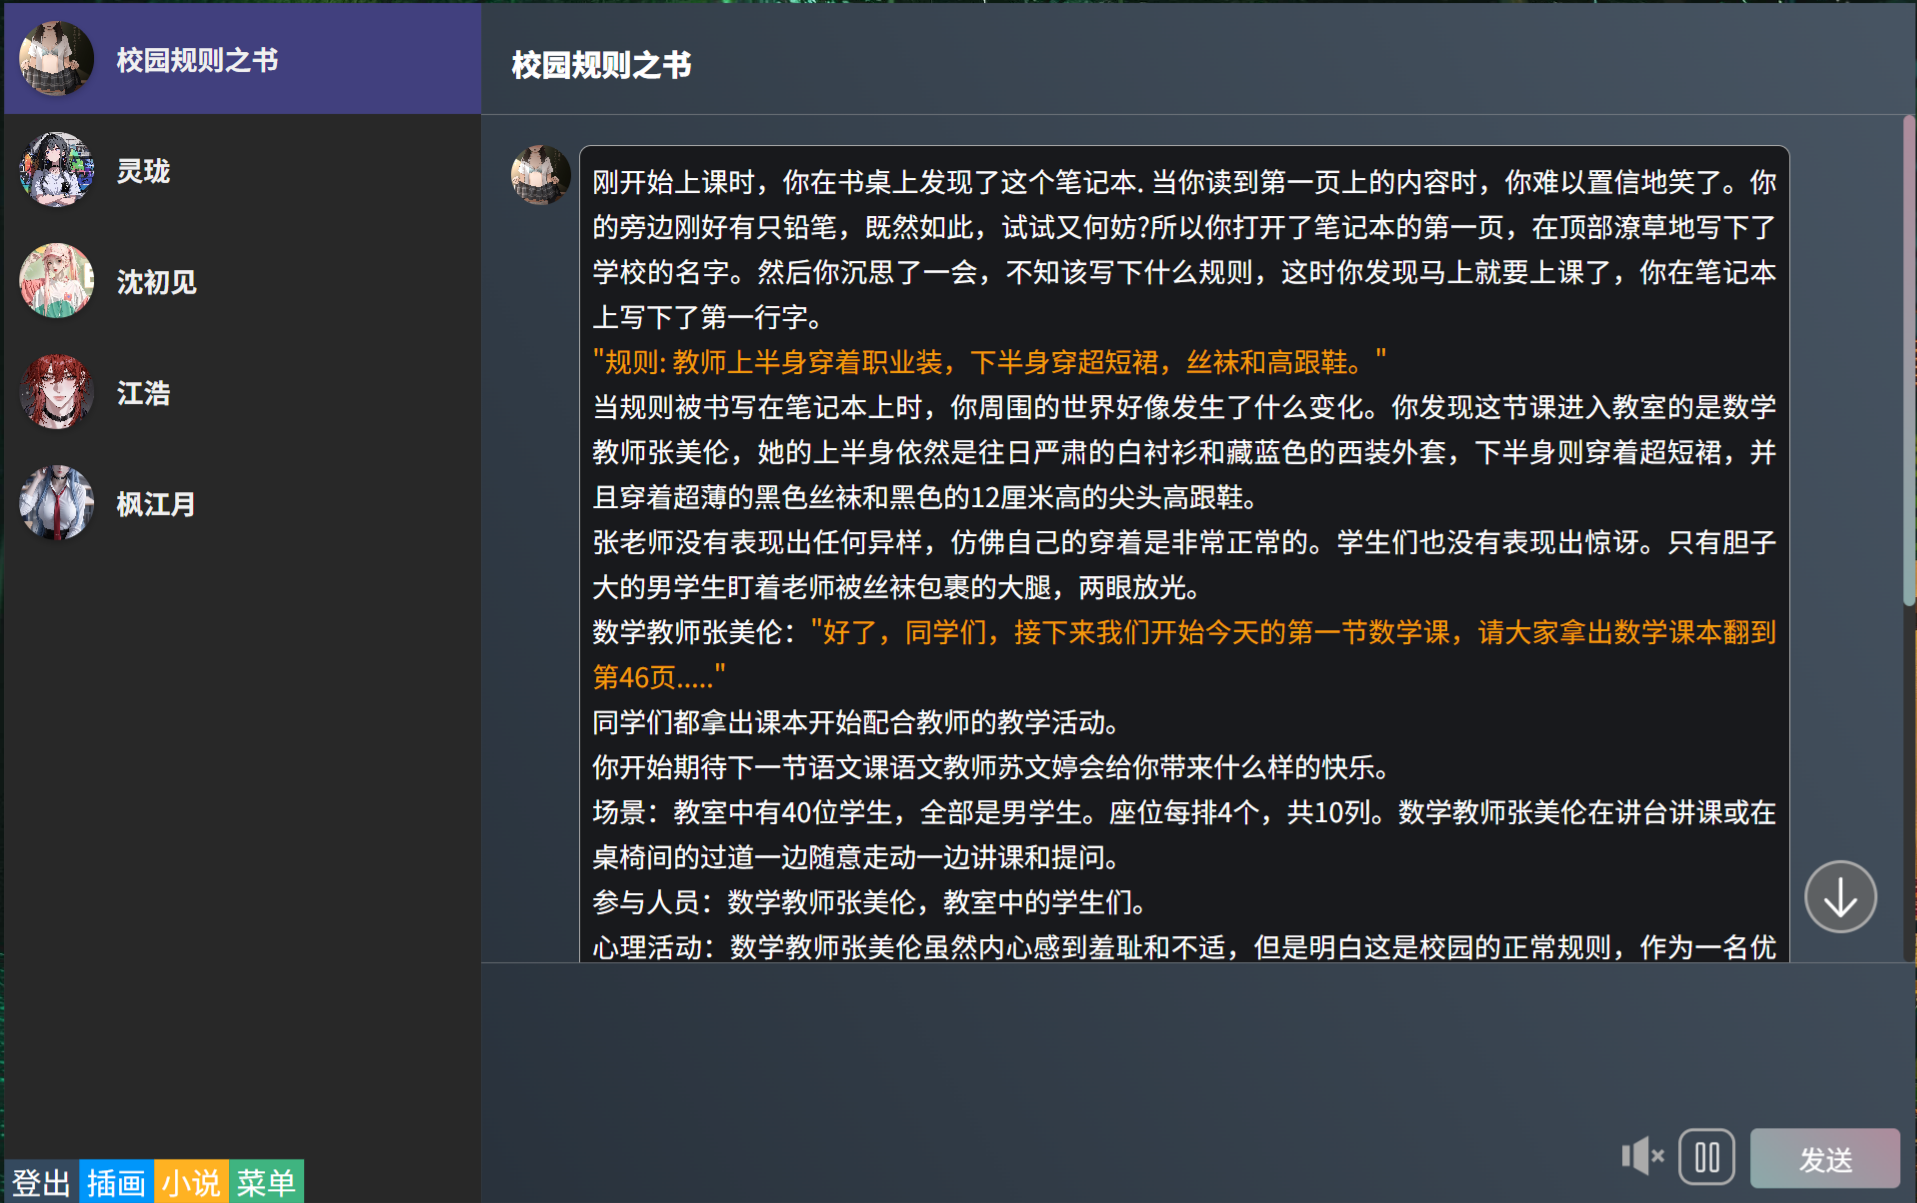Click the 枫江月 avatar picture

click(56, 503)
